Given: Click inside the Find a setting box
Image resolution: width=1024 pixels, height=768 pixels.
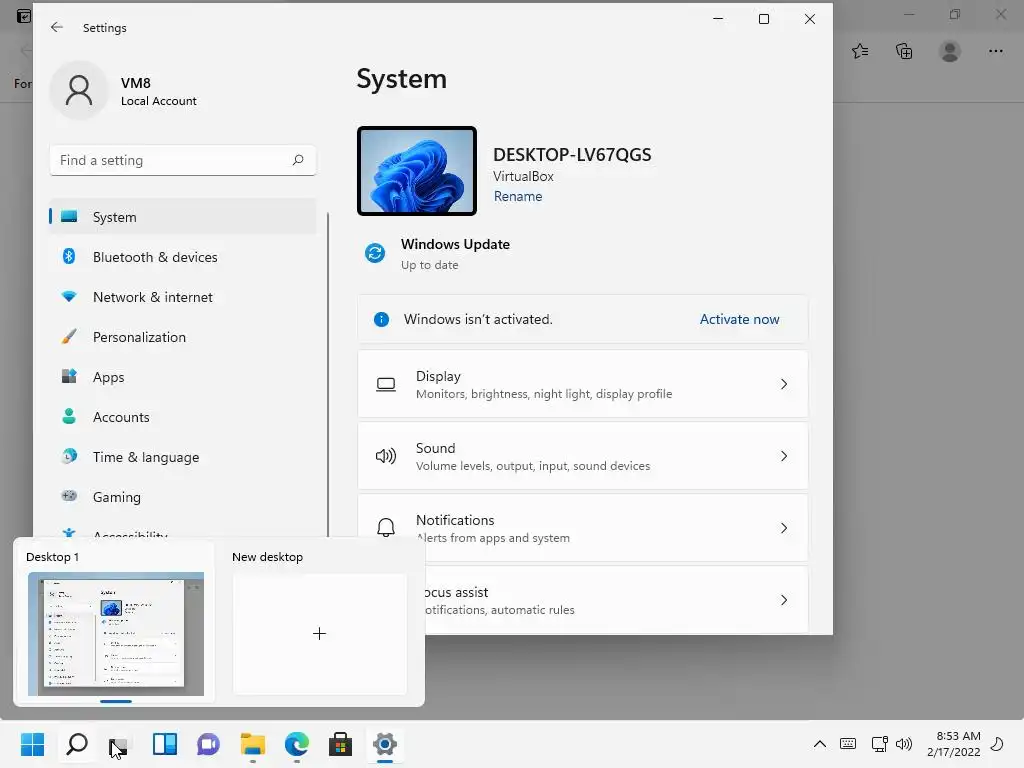Looking at the screenshot, I should pyautogui.click(x=183, y=160).
